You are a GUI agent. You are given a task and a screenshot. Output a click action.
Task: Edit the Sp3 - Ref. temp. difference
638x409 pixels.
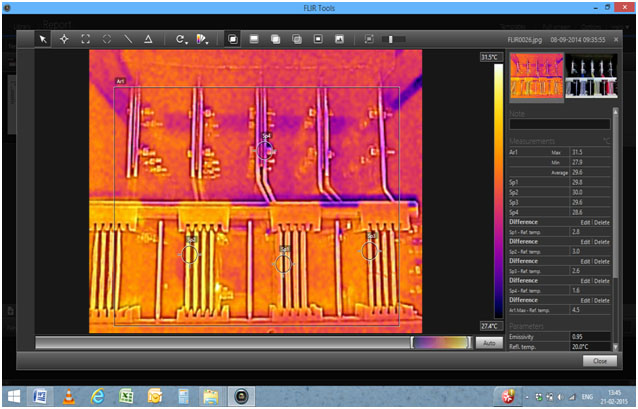click(x=585, y=261)
